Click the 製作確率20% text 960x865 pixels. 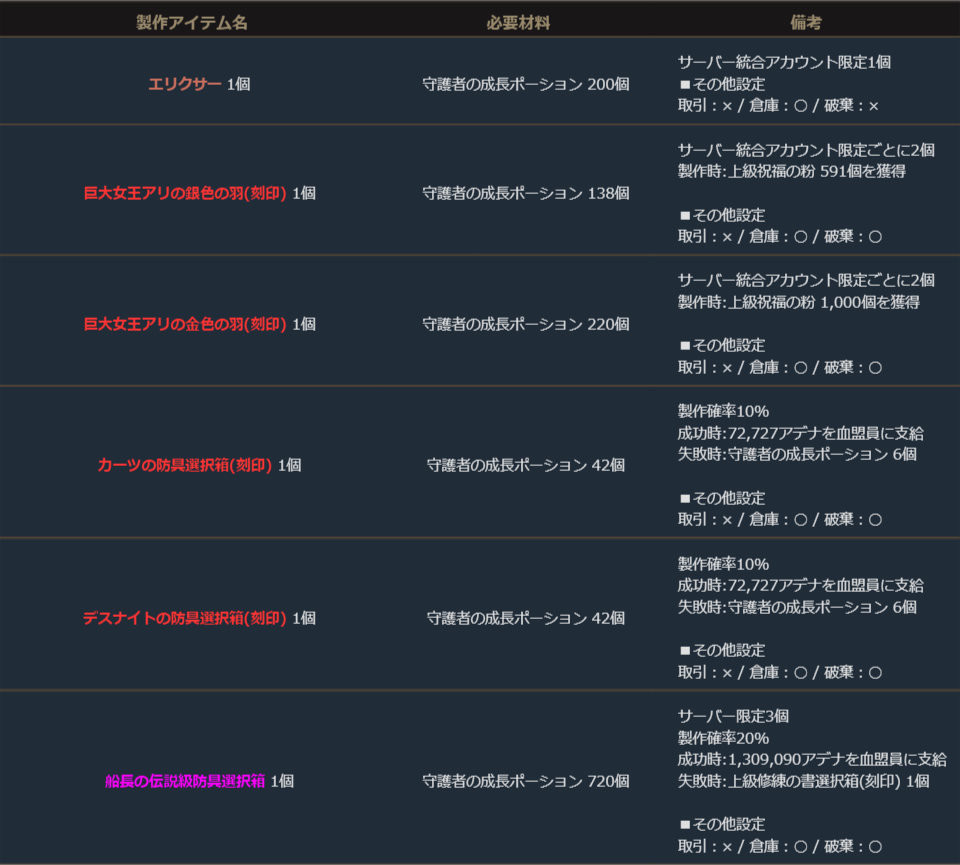pos(723,738)
